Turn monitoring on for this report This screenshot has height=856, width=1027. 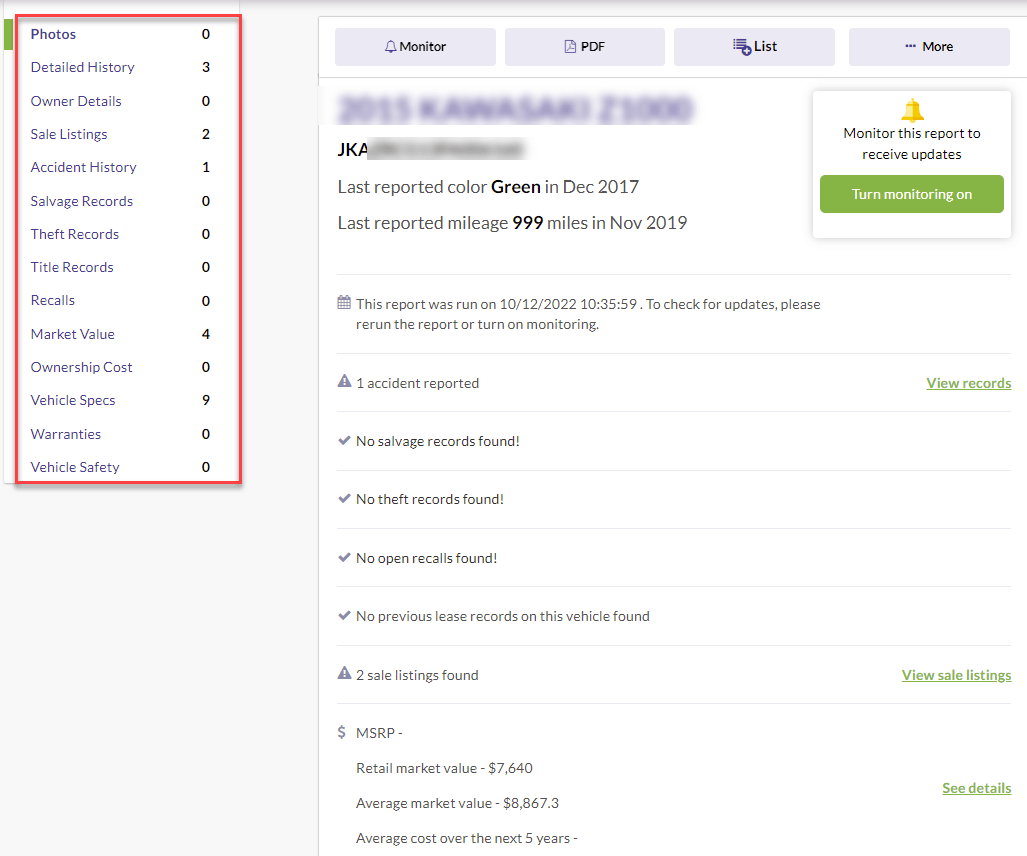[912, 194]
